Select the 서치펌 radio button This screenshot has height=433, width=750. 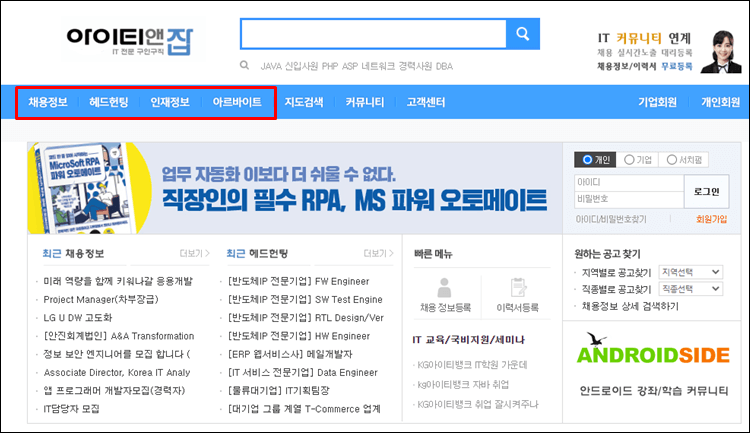point(672,160)
